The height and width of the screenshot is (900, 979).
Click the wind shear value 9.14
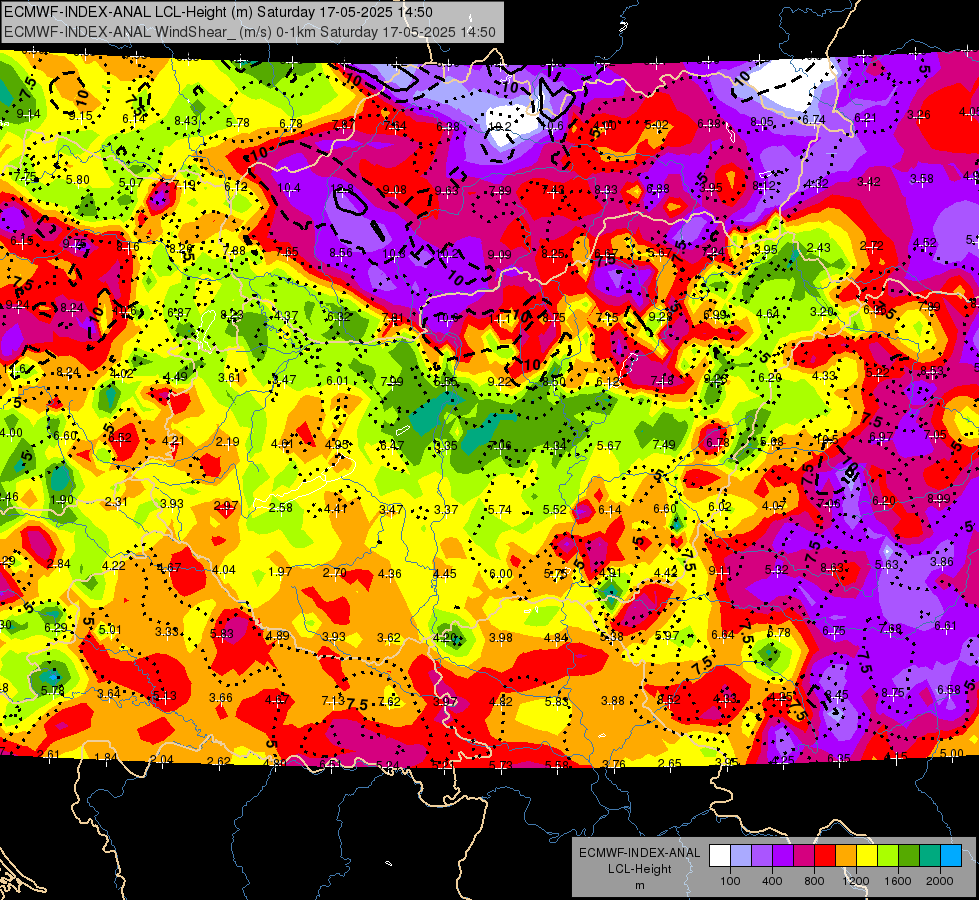point(29,114)
